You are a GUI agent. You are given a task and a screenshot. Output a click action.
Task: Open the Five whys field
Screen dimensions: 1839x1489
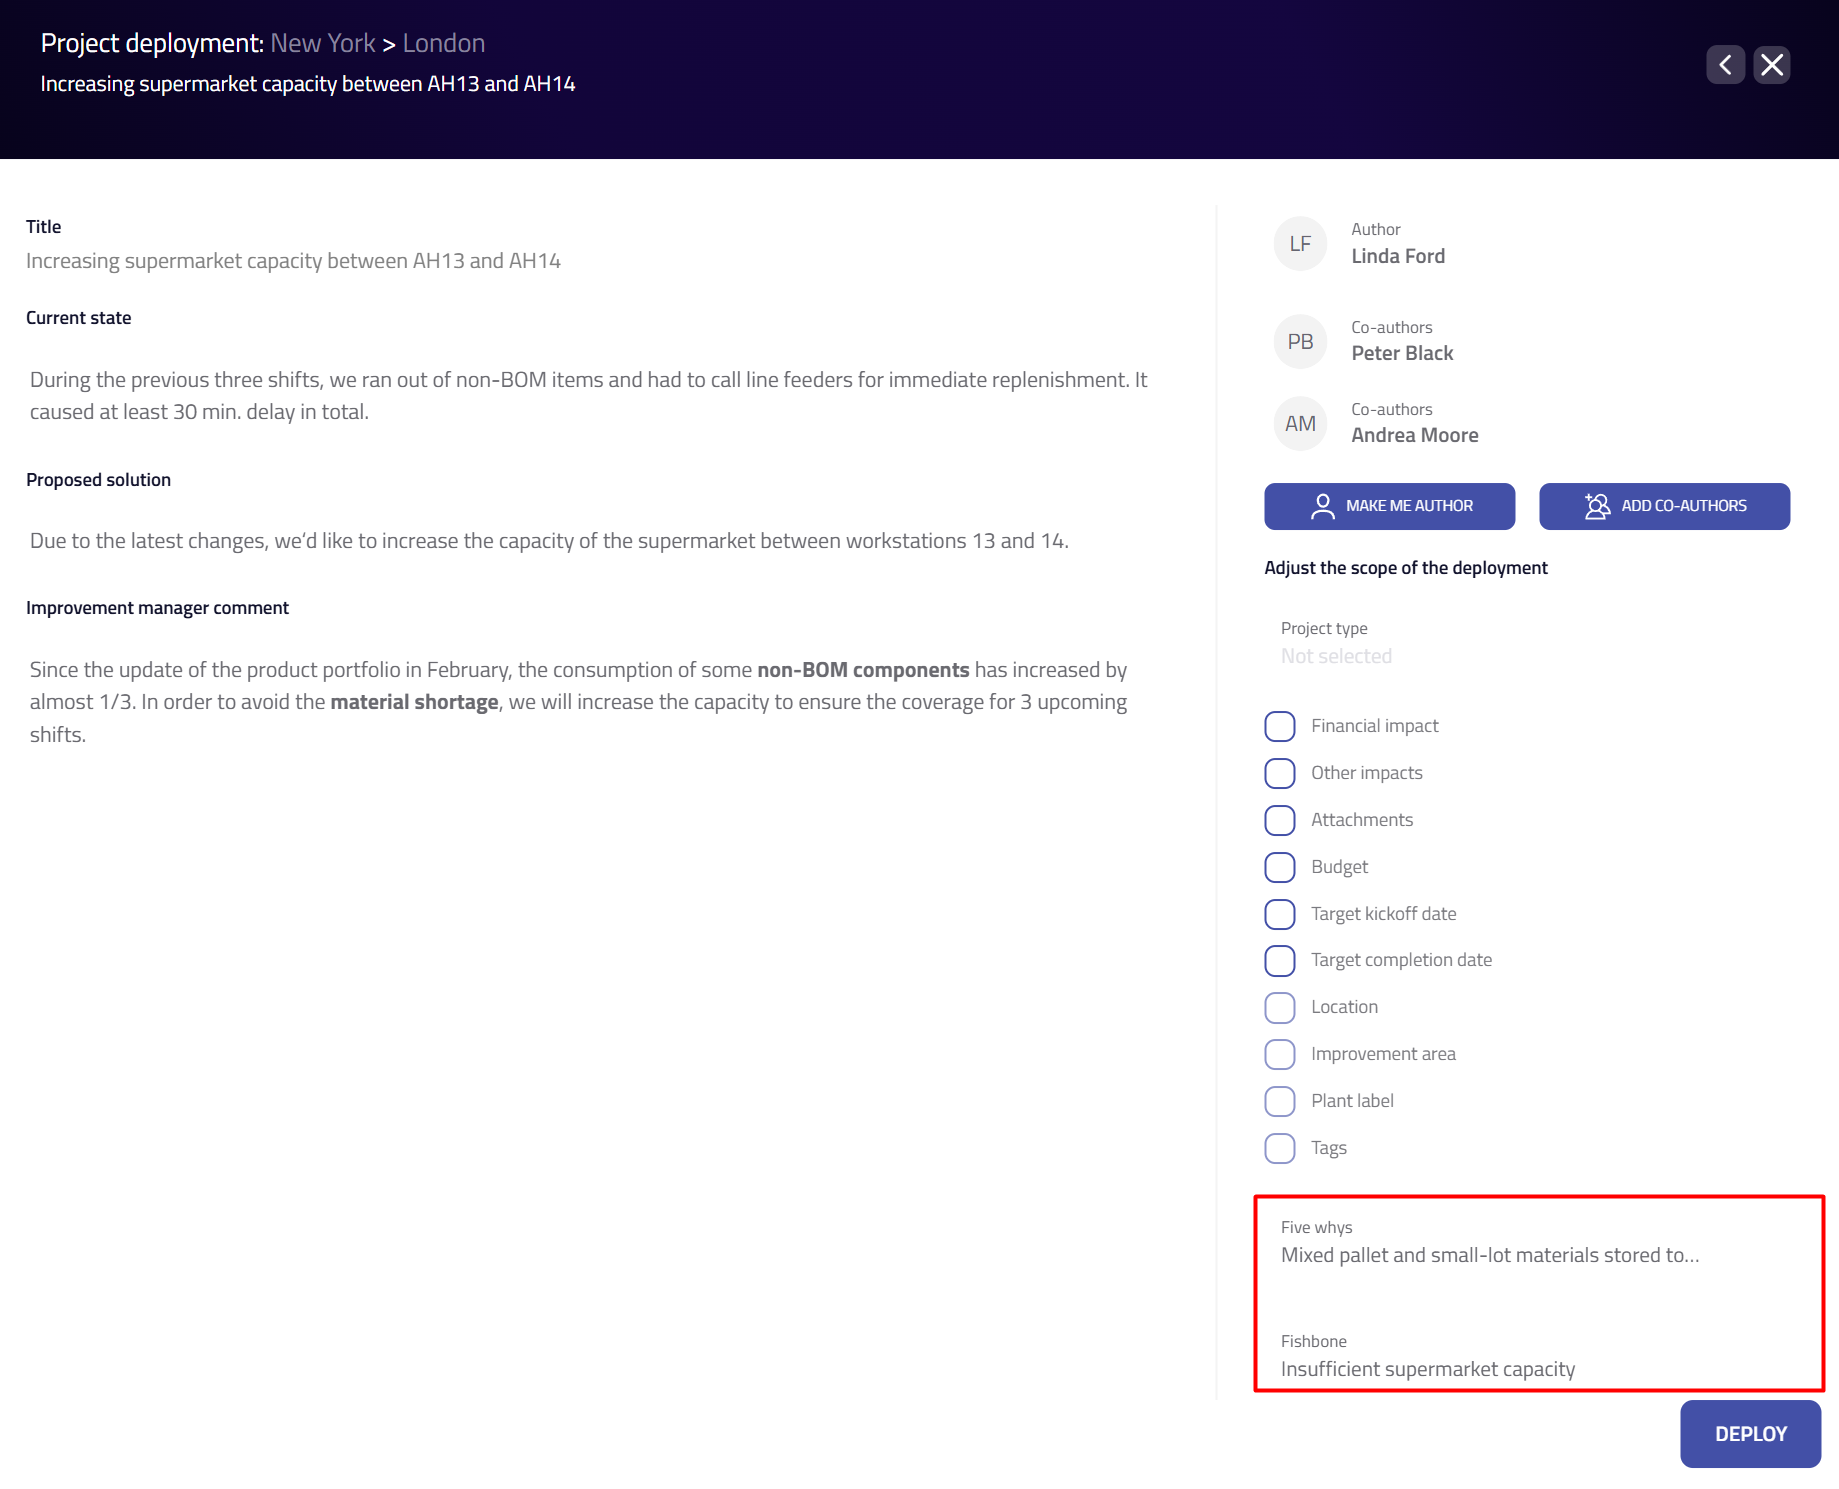[1489, 1254]
